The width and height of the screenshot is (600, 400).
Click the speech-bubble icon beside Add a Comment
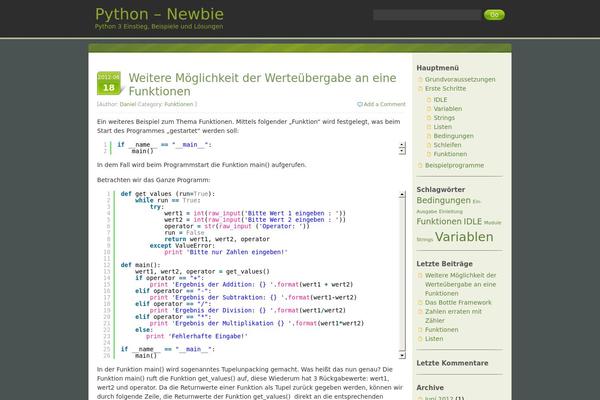(x=360, y=104)
